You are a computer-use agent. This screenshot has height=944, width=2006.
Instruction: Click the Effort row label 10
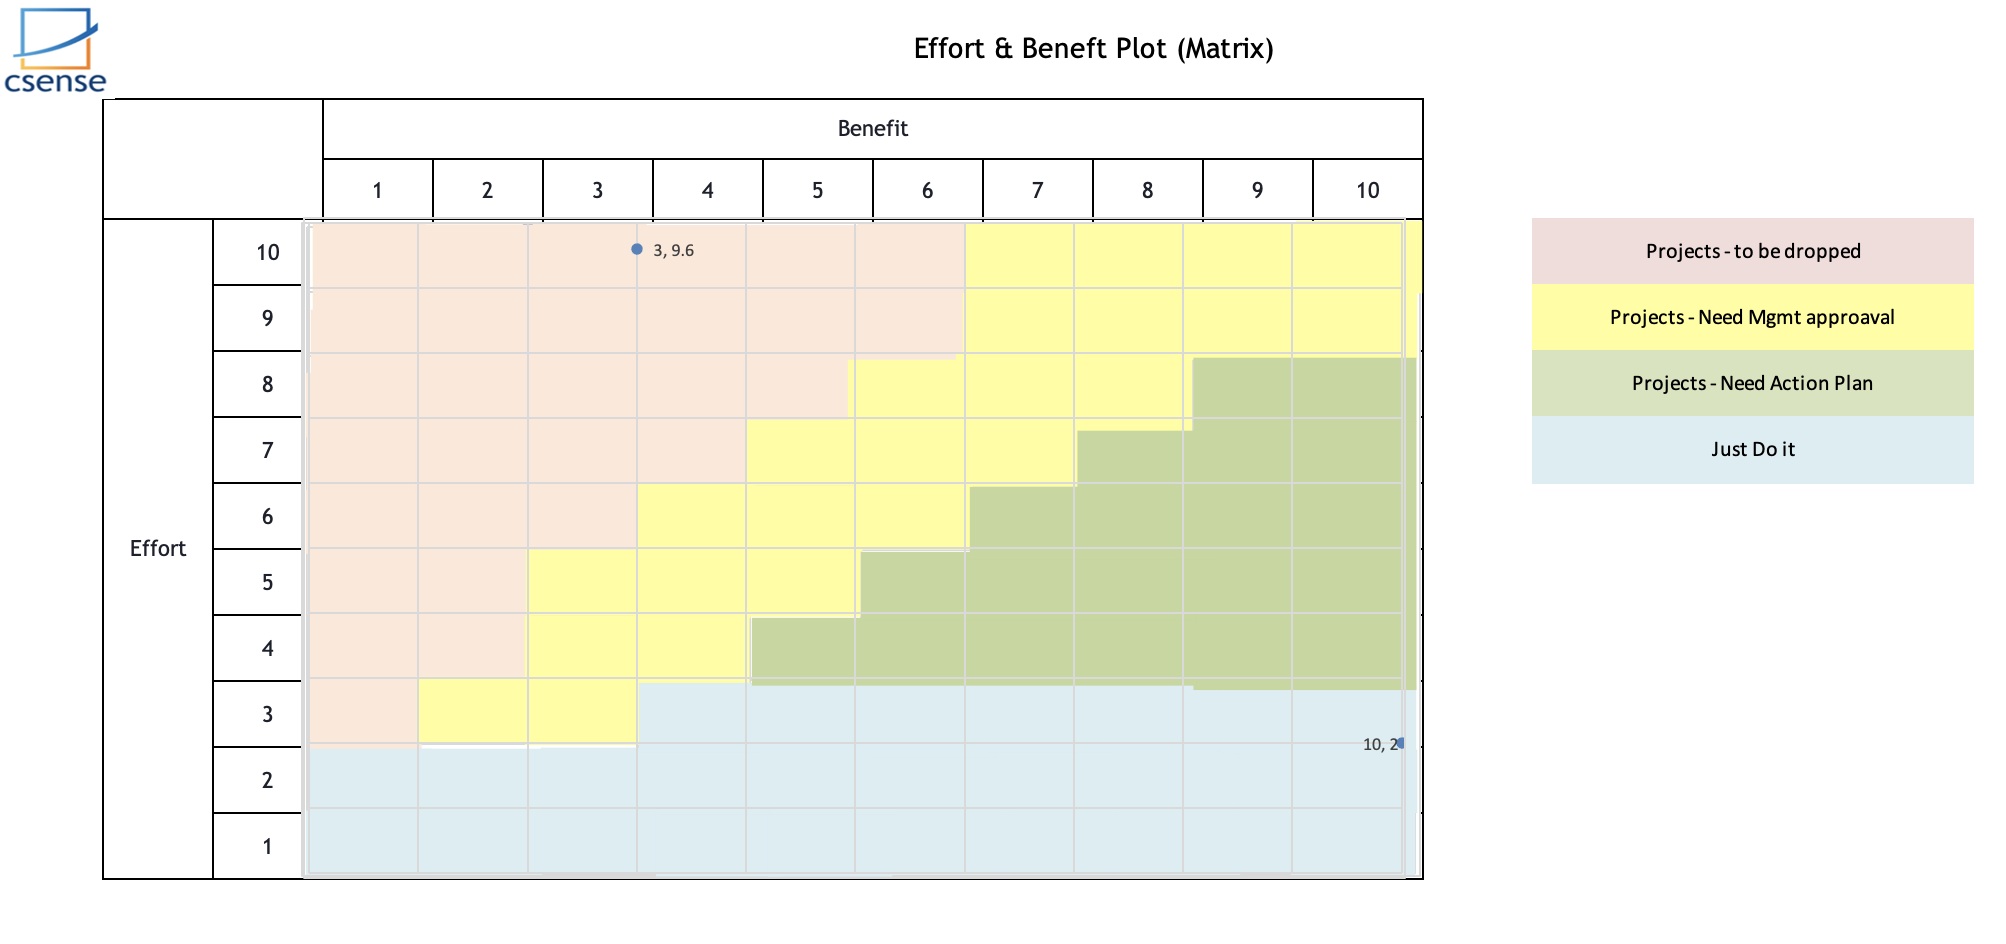[x=267, y=253]
